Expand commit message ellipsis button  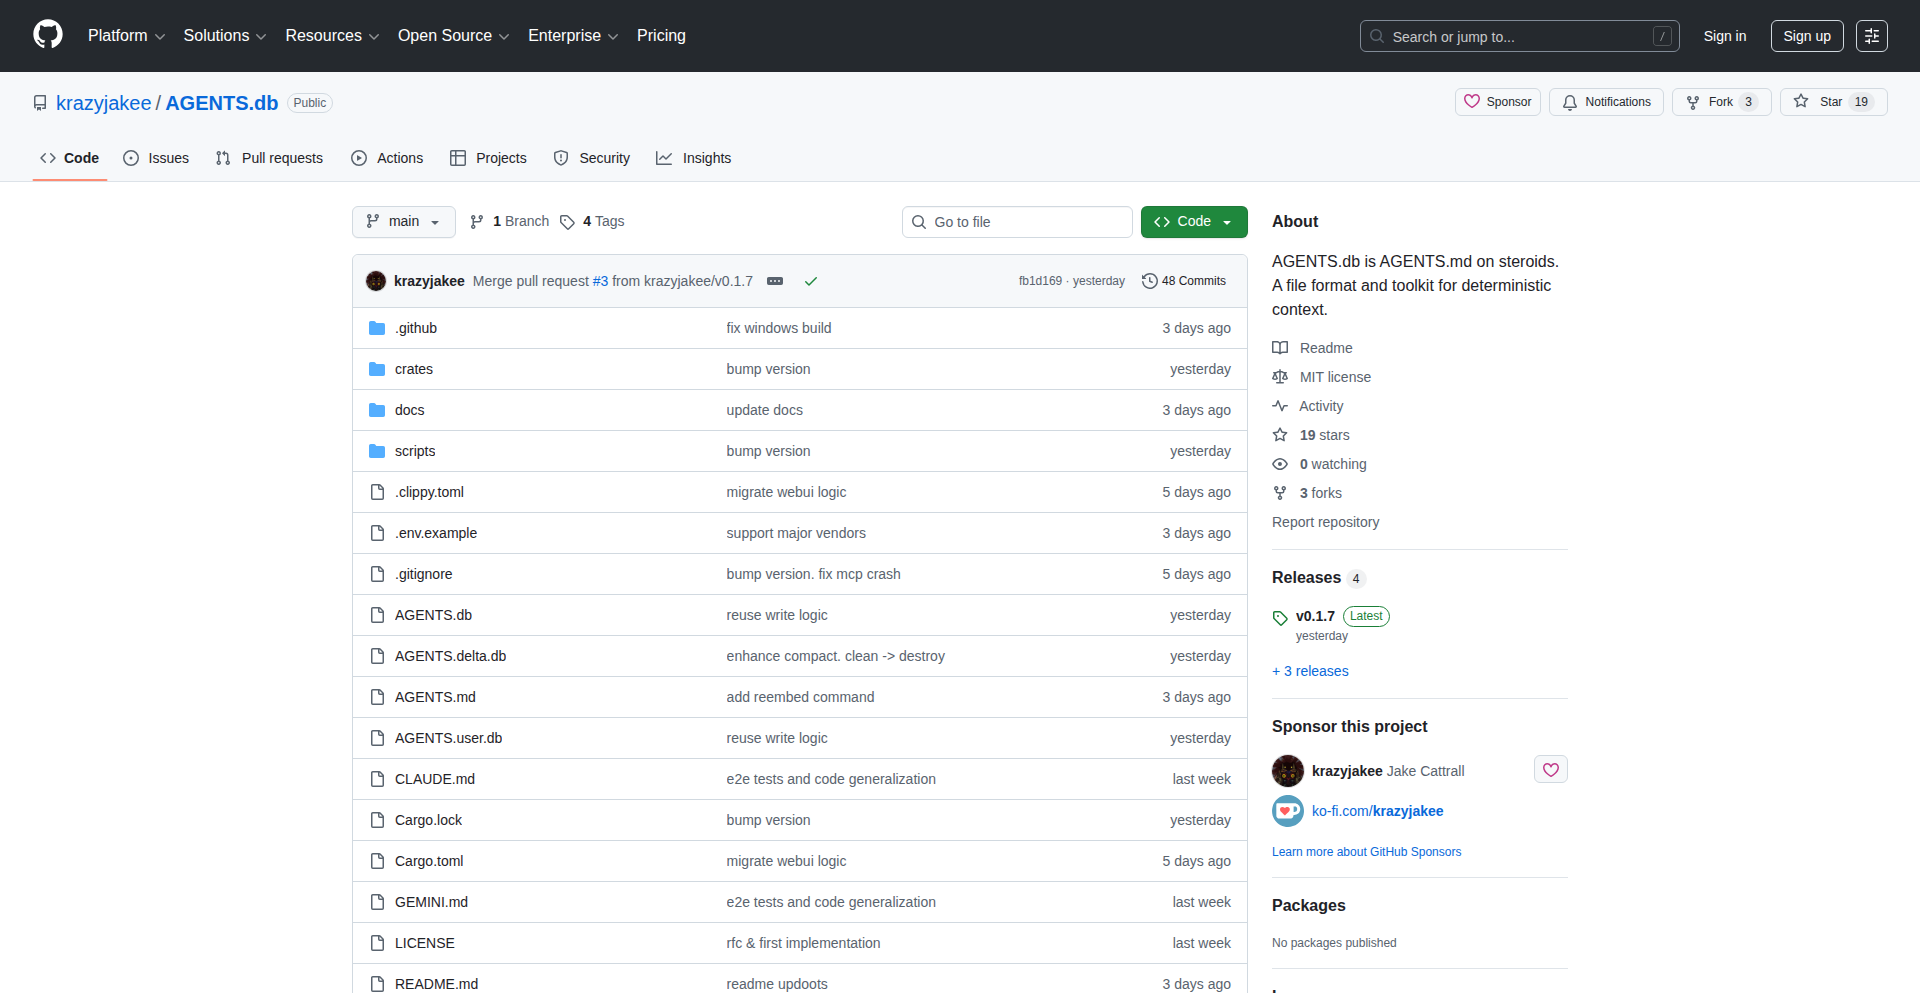tap(775, 281)
